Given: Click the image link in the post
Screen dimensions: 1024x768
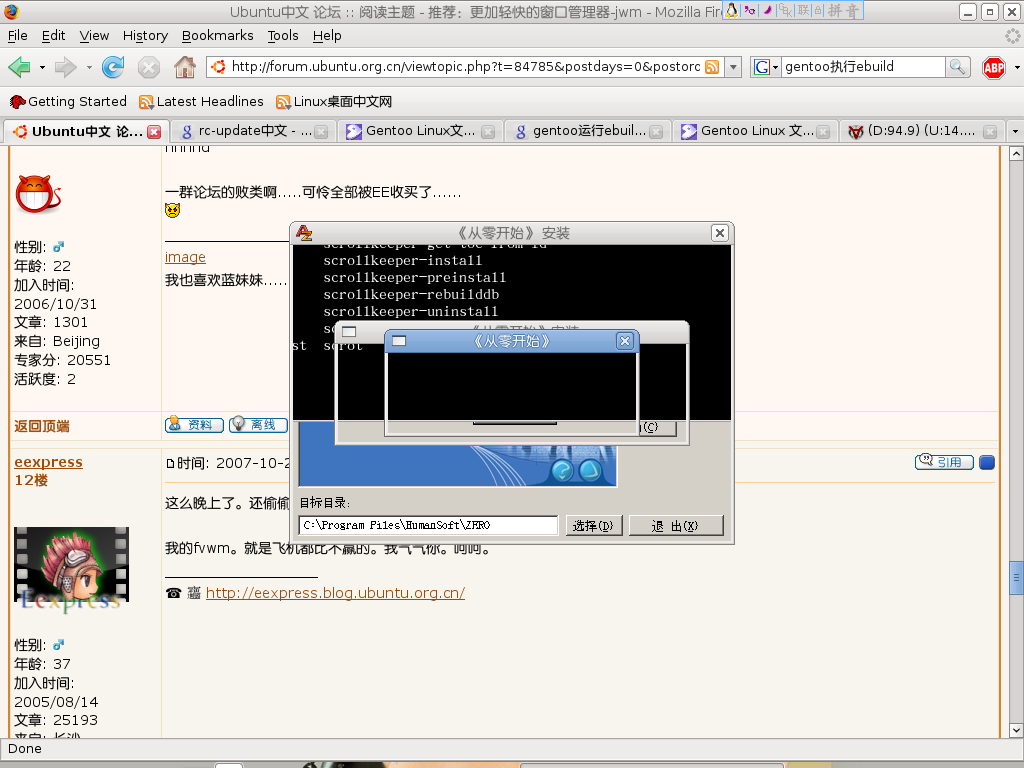Looking at the screenshot, I should pos(185,257).
